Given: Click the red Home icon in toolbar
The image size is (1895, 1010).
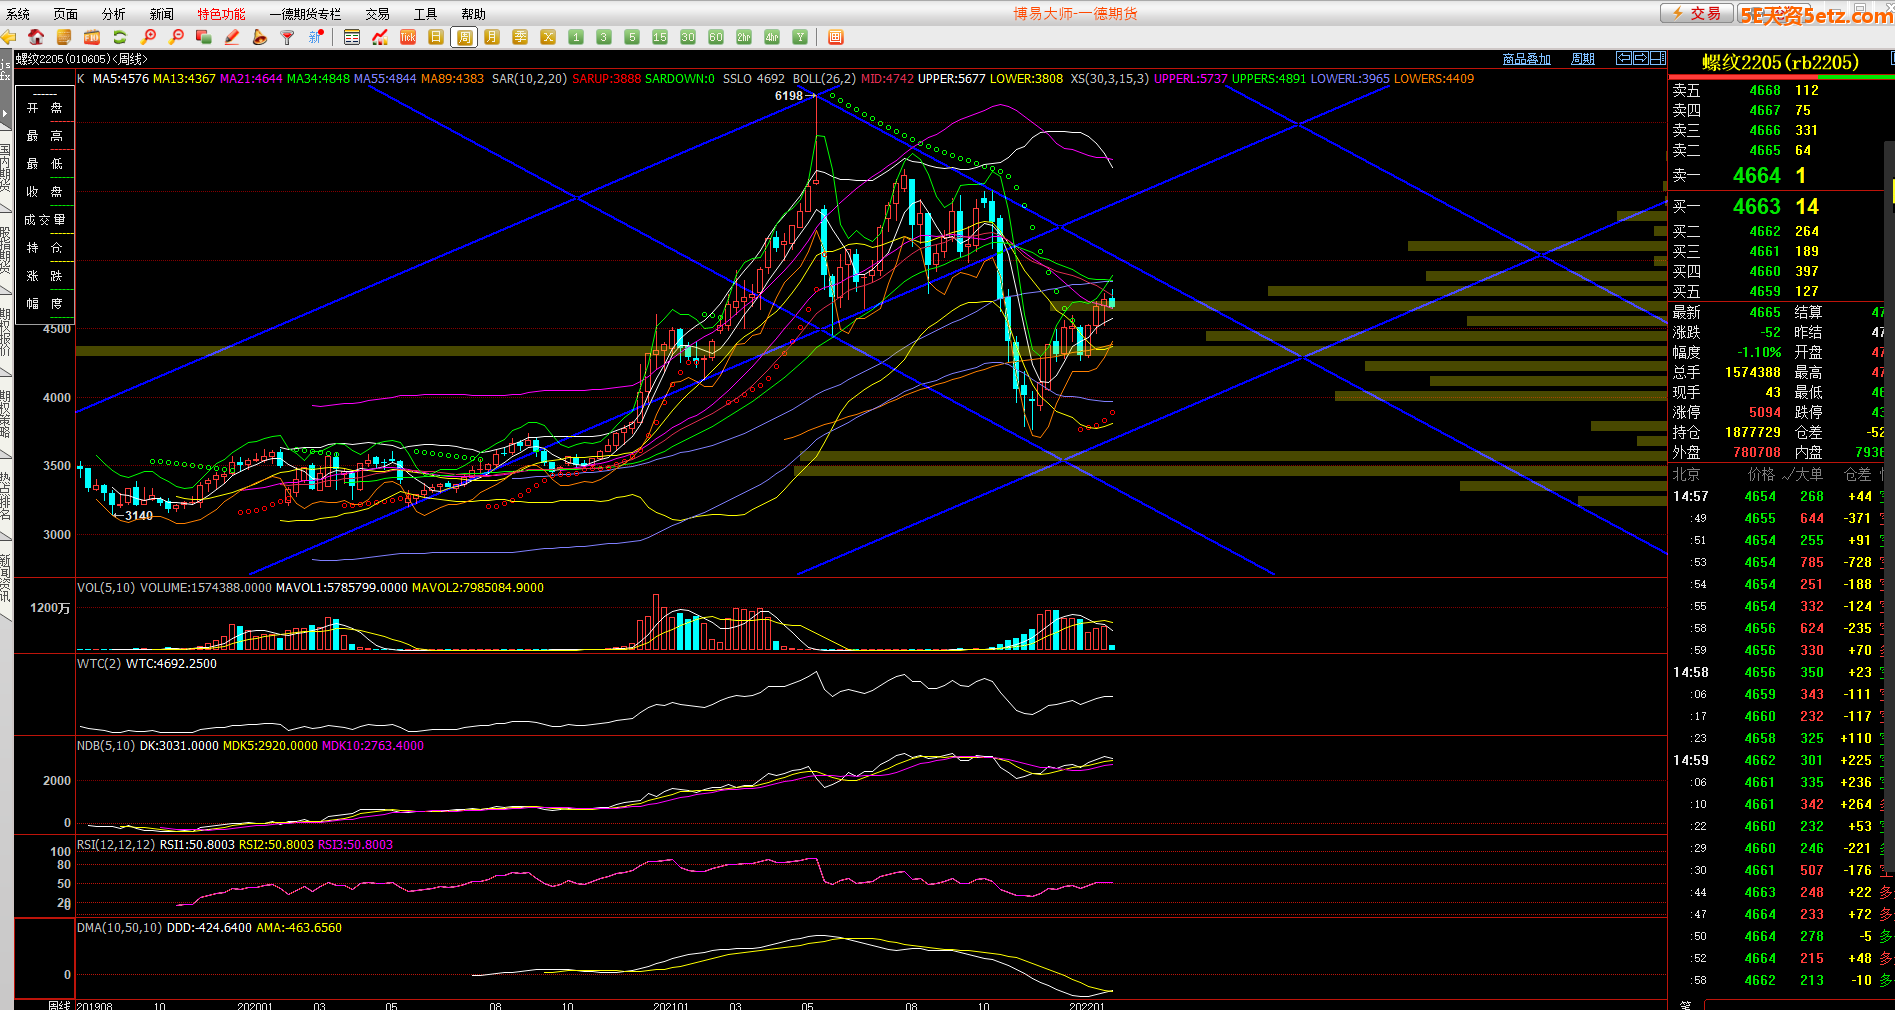Looking at the screenshot, I should click(x=36, y=37).
